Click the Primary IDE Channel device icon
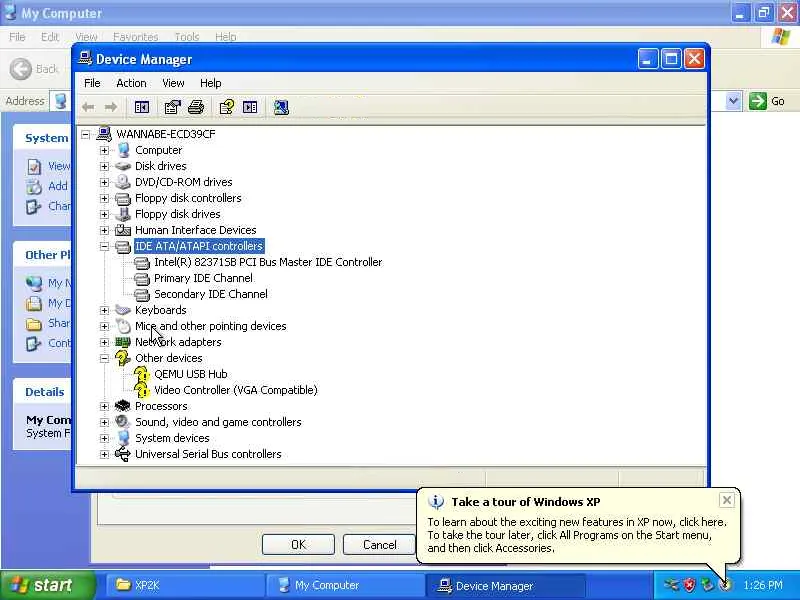This screenshot has width=800, height=600. [x=142, y=278]
